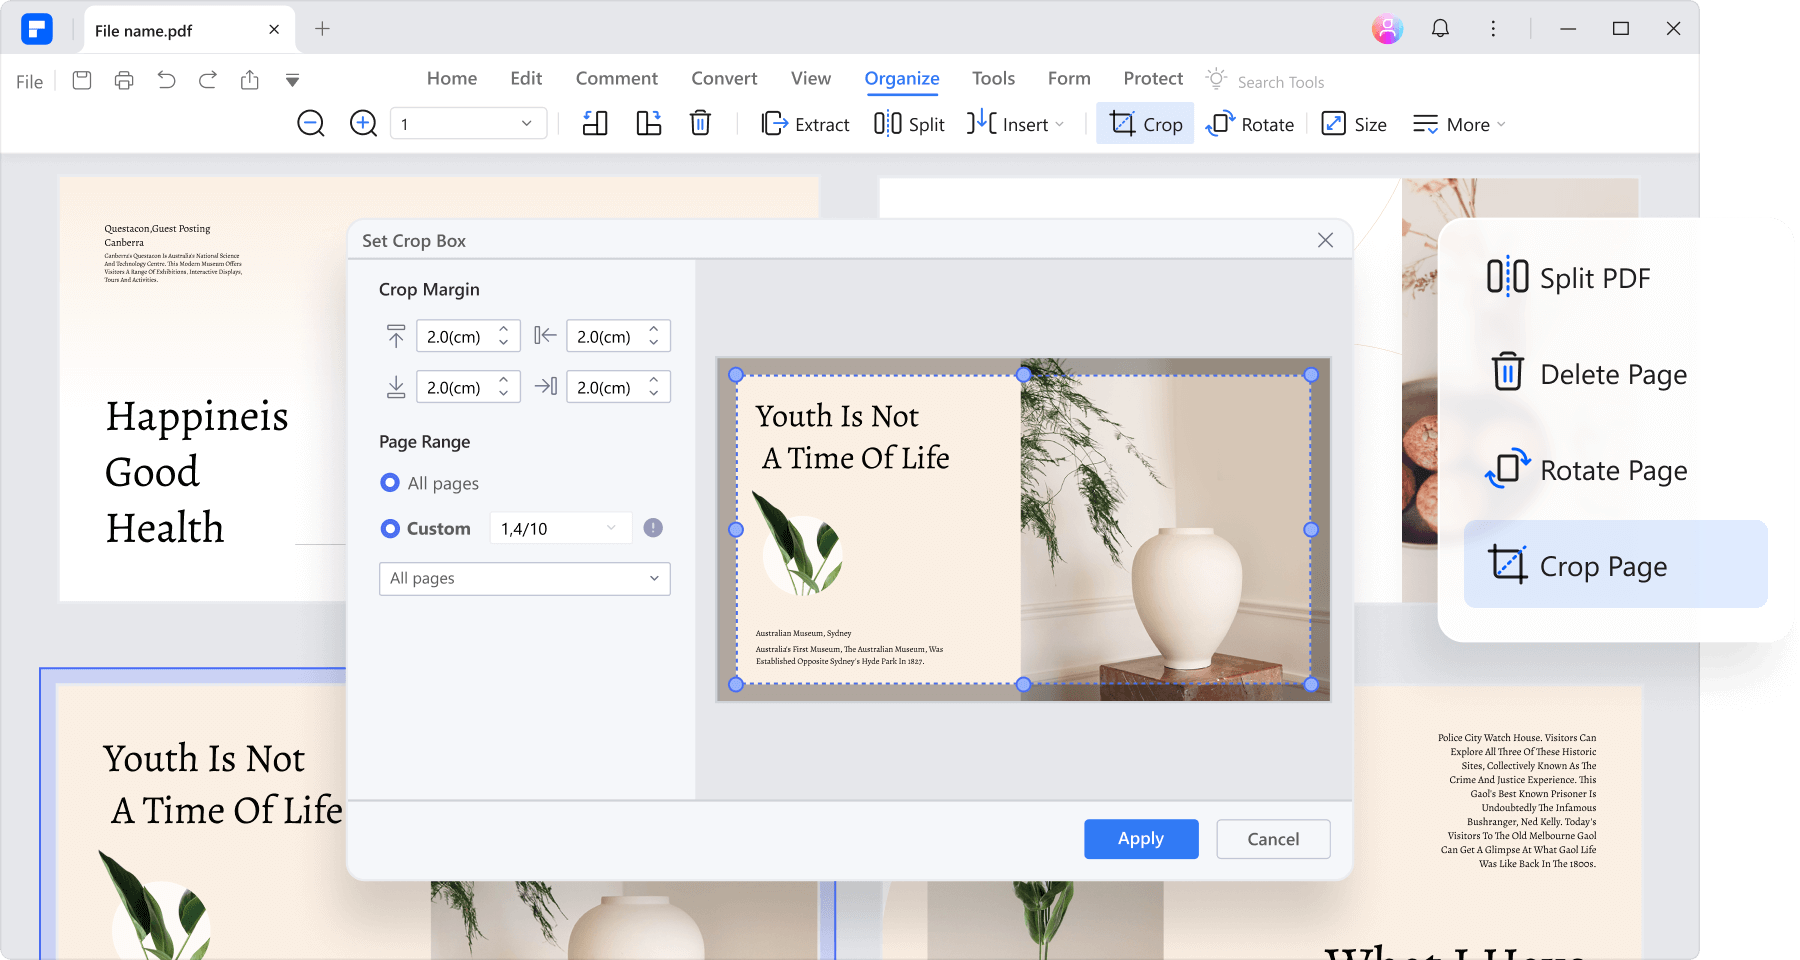
Task: Adjust left margin stepper arrows
Action: (654, 336)
